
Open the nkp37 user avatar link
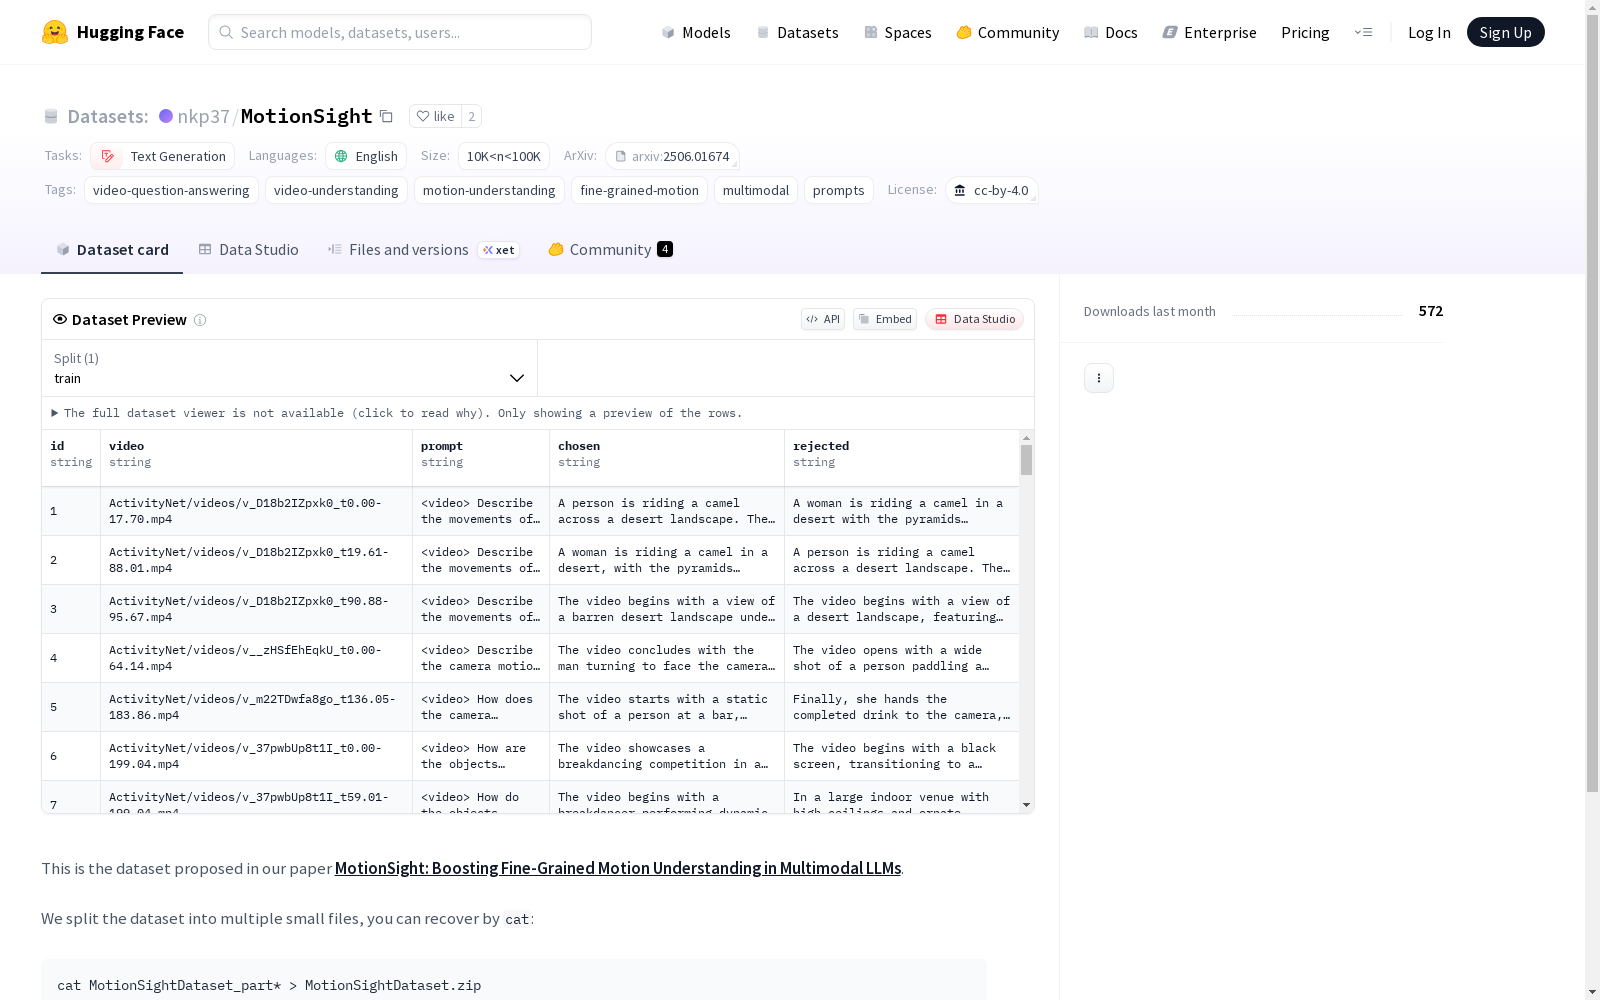point(166,116)
